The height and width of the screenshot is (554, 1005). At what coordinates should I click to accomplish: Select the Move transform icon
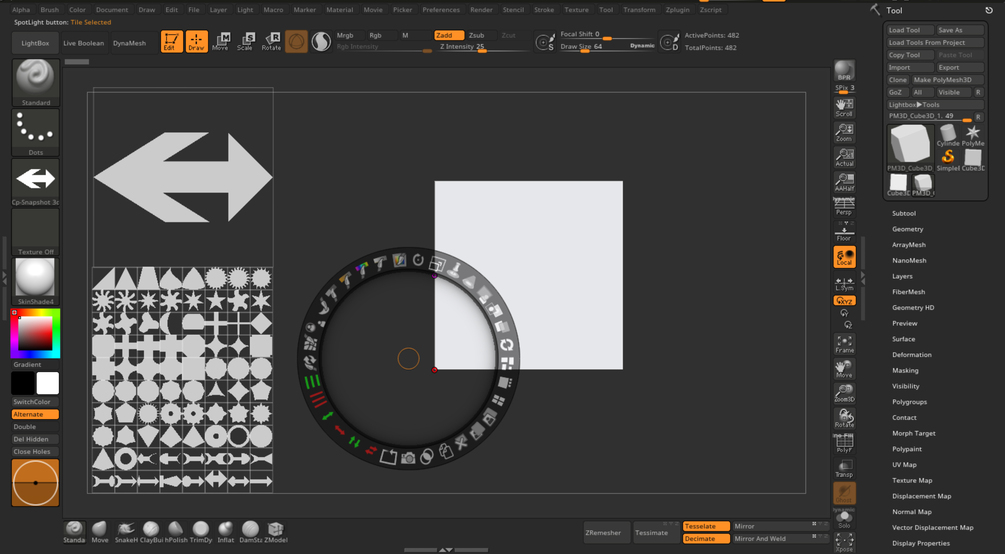pyautogui.click(x=220, y=42)
